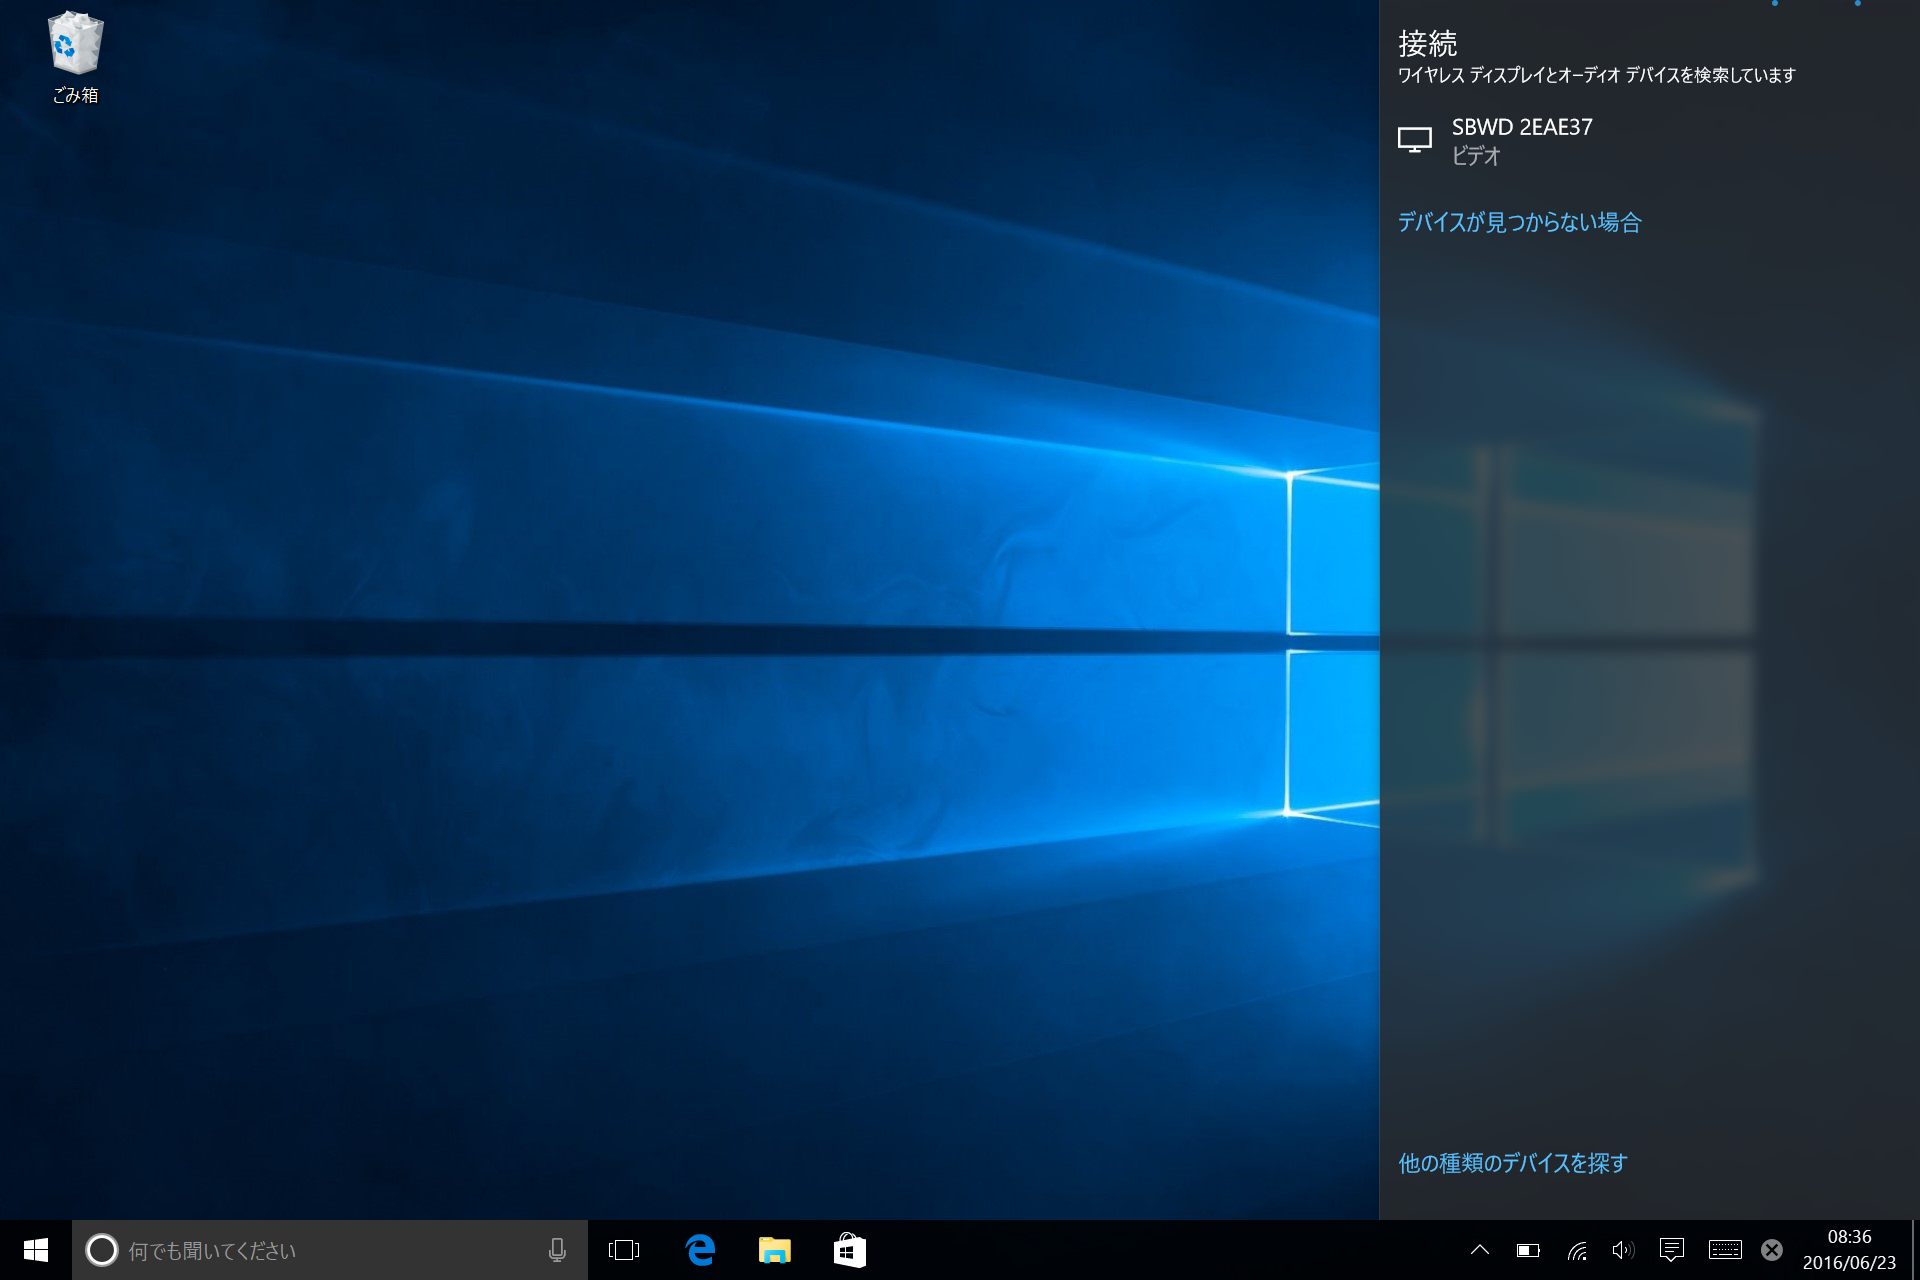The height and width of the screenshot is (1280, 1920).
Task: Click the デバイスが見つからない場合 link
Action: tap(1519, 222)
